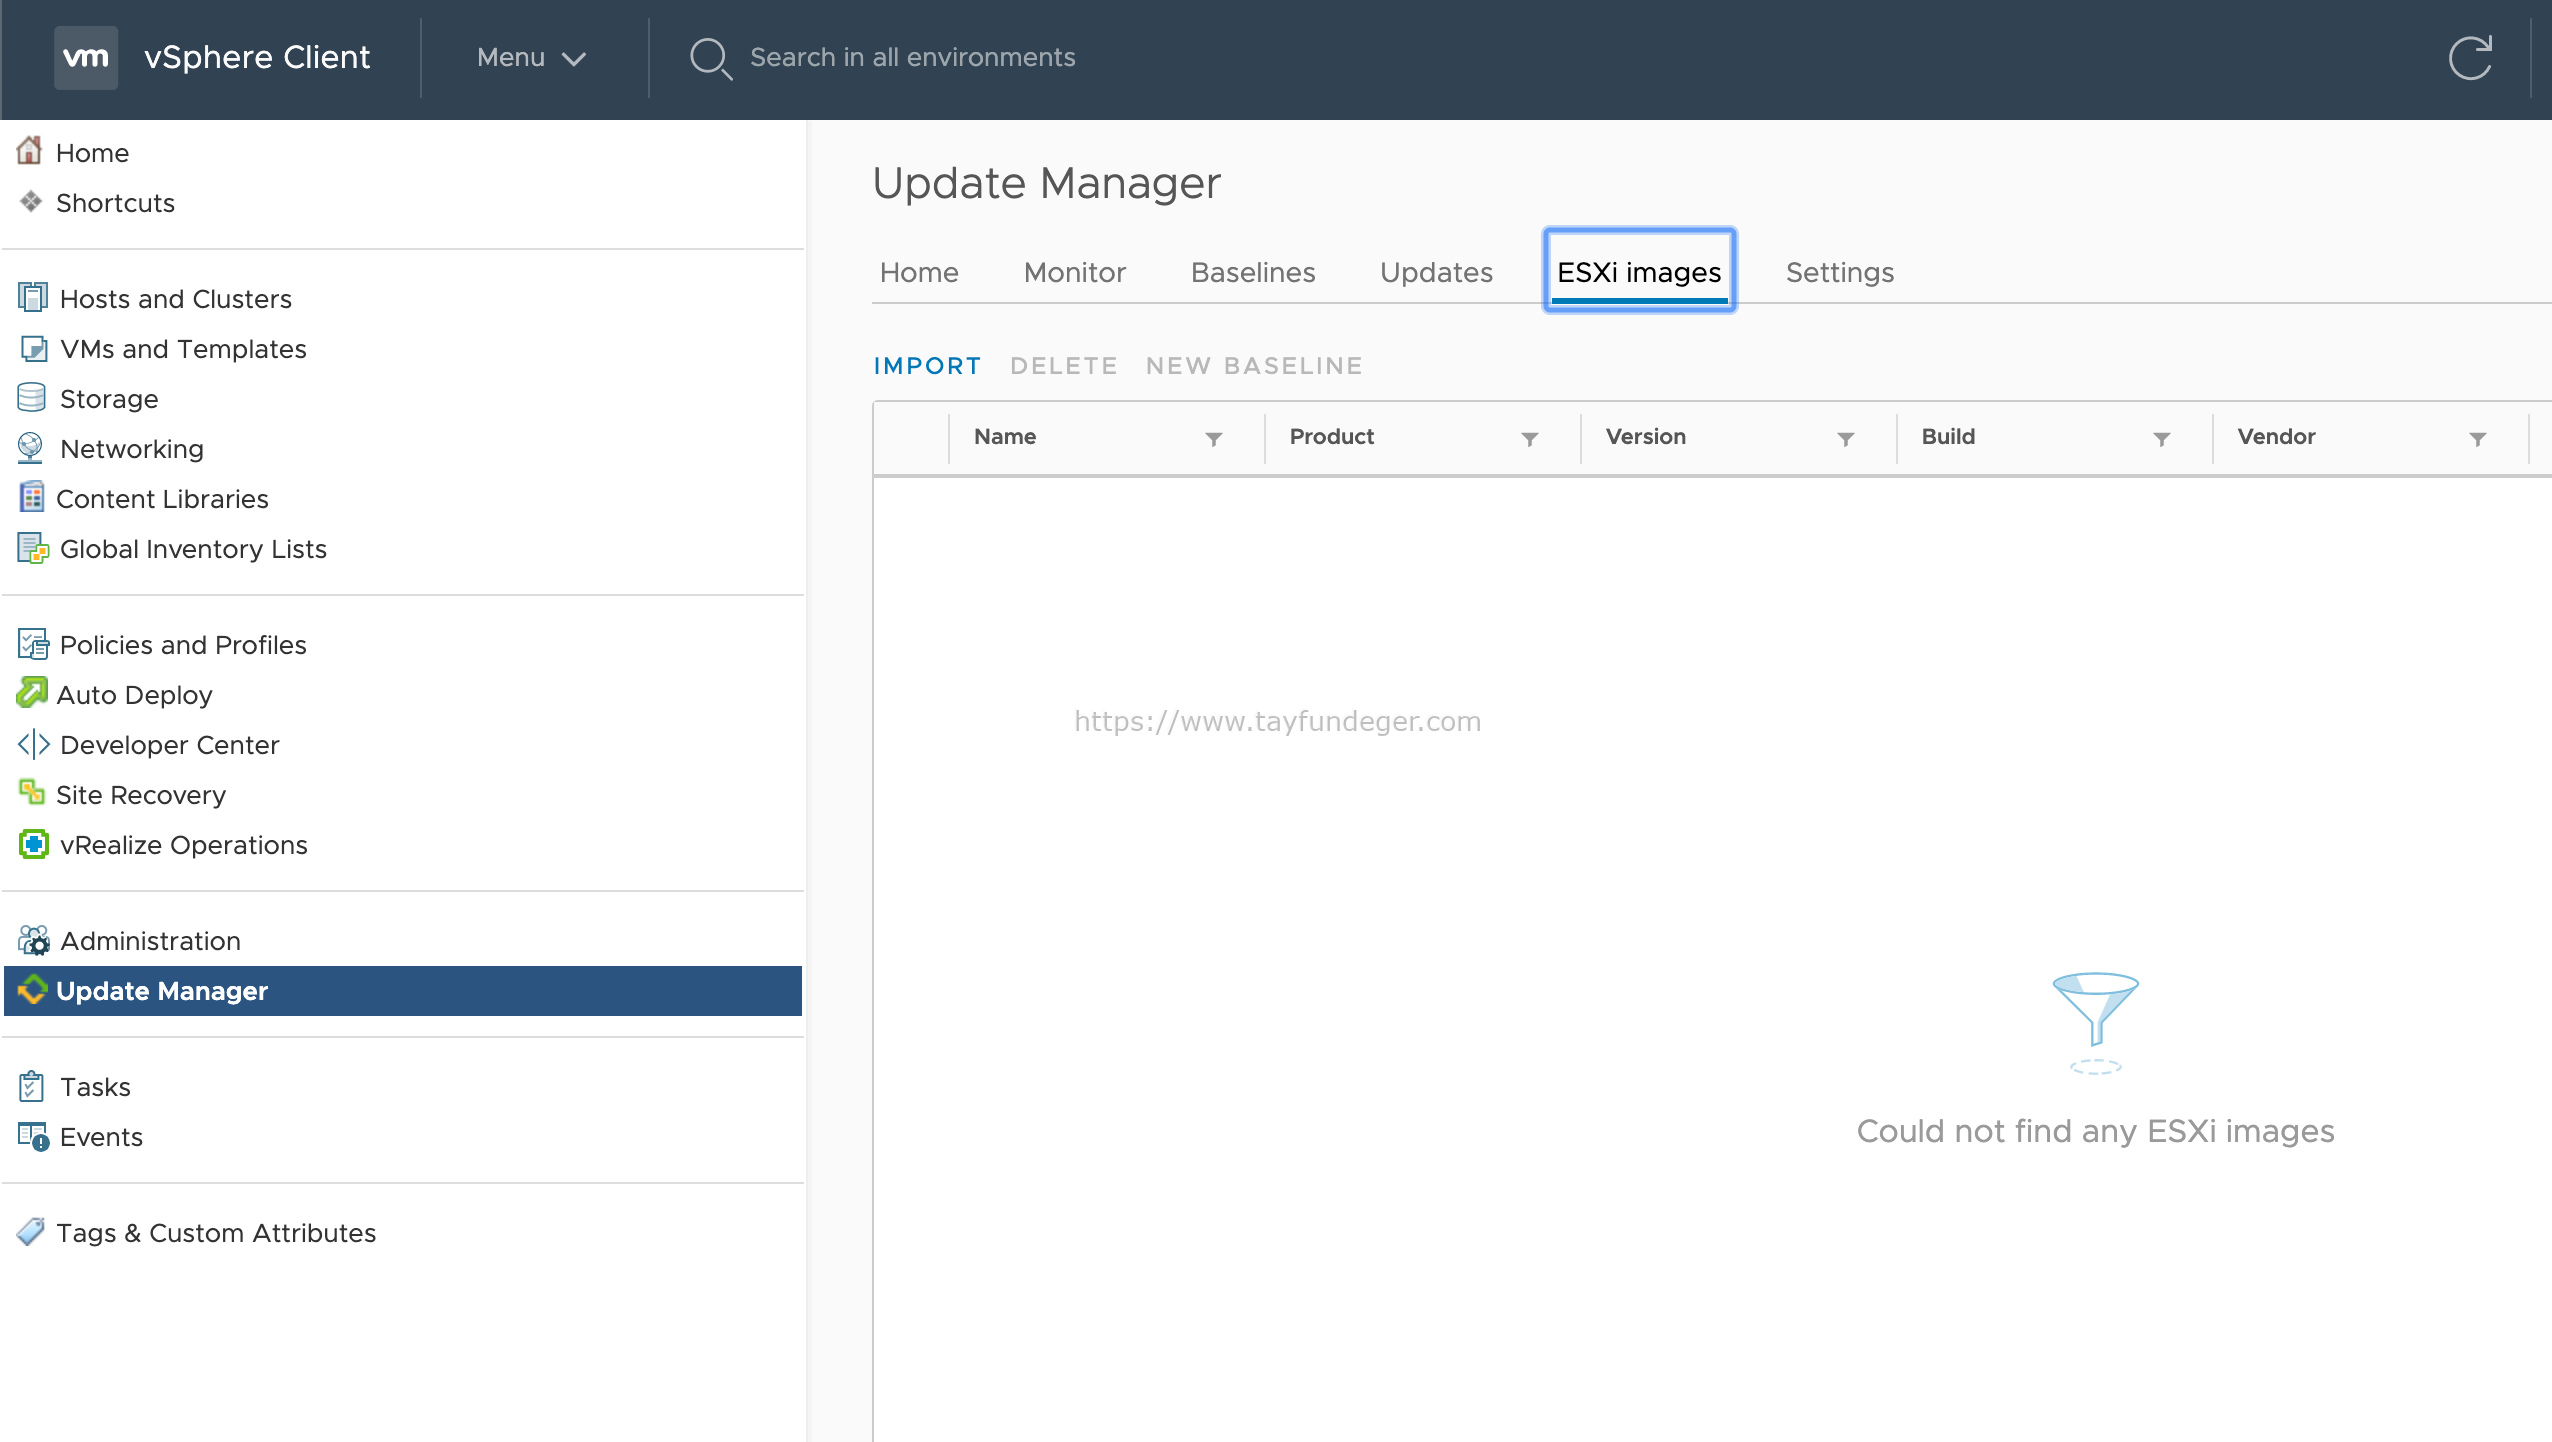This screenshot has height=1442, width=2552.
Task: Click the Global Inventory Lists icon
Action: [33, 548]
